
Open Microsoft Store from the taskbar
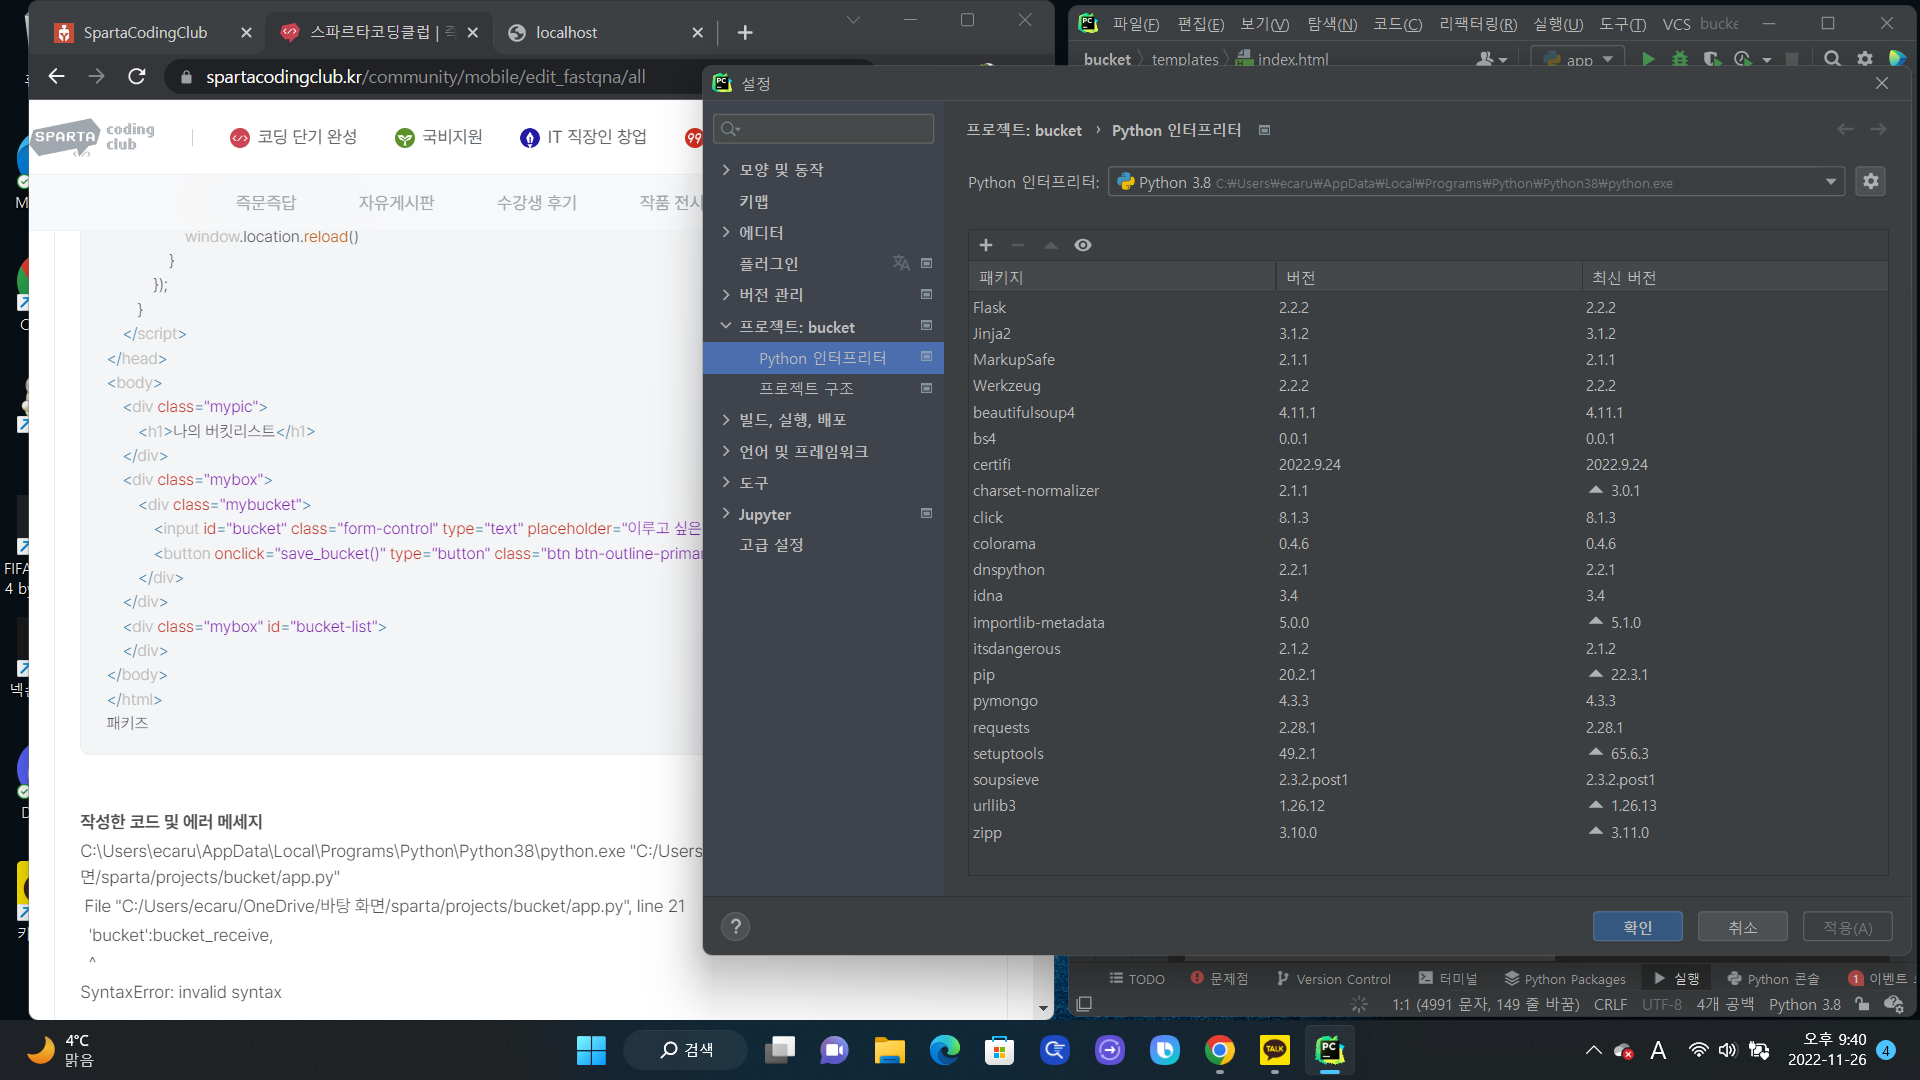click(999, 1050)
